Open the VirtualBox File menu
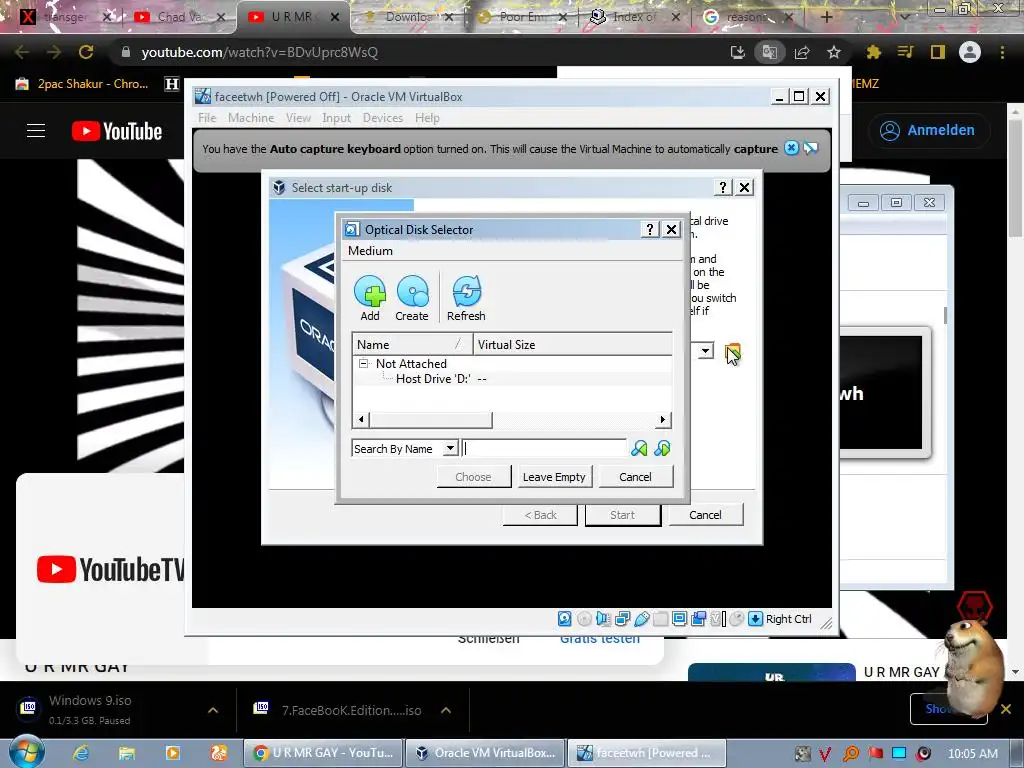The height and width of the screenshot is (768, 1024). pos(207,118)
